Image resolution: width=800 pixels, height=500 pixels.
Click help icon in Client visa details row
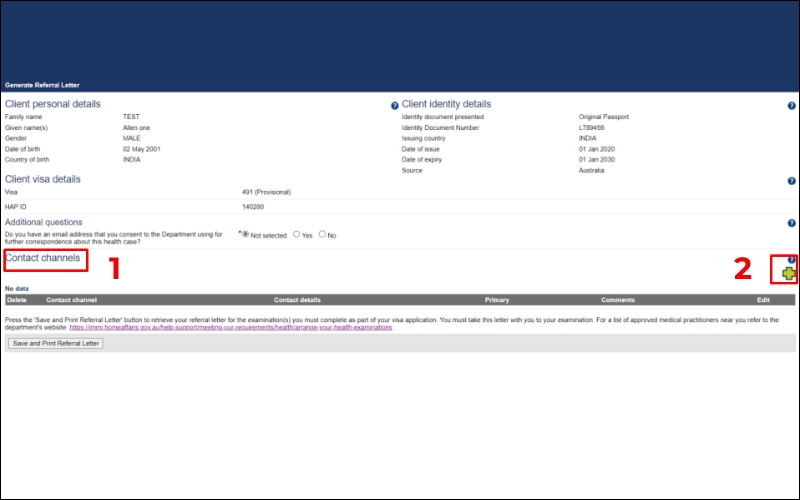791,181
